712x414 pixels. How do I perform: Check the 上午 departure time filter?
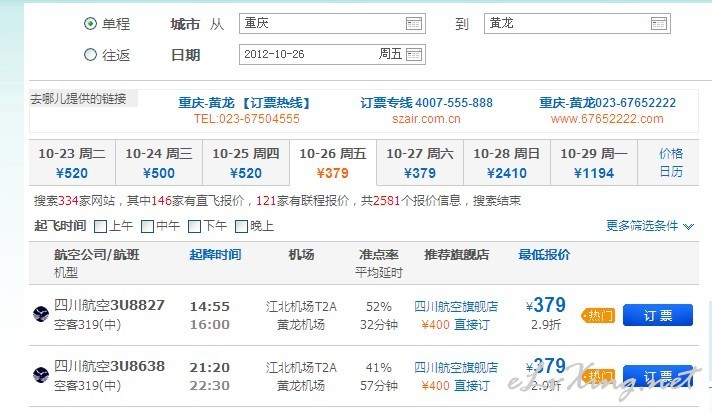tap(100, 226)
